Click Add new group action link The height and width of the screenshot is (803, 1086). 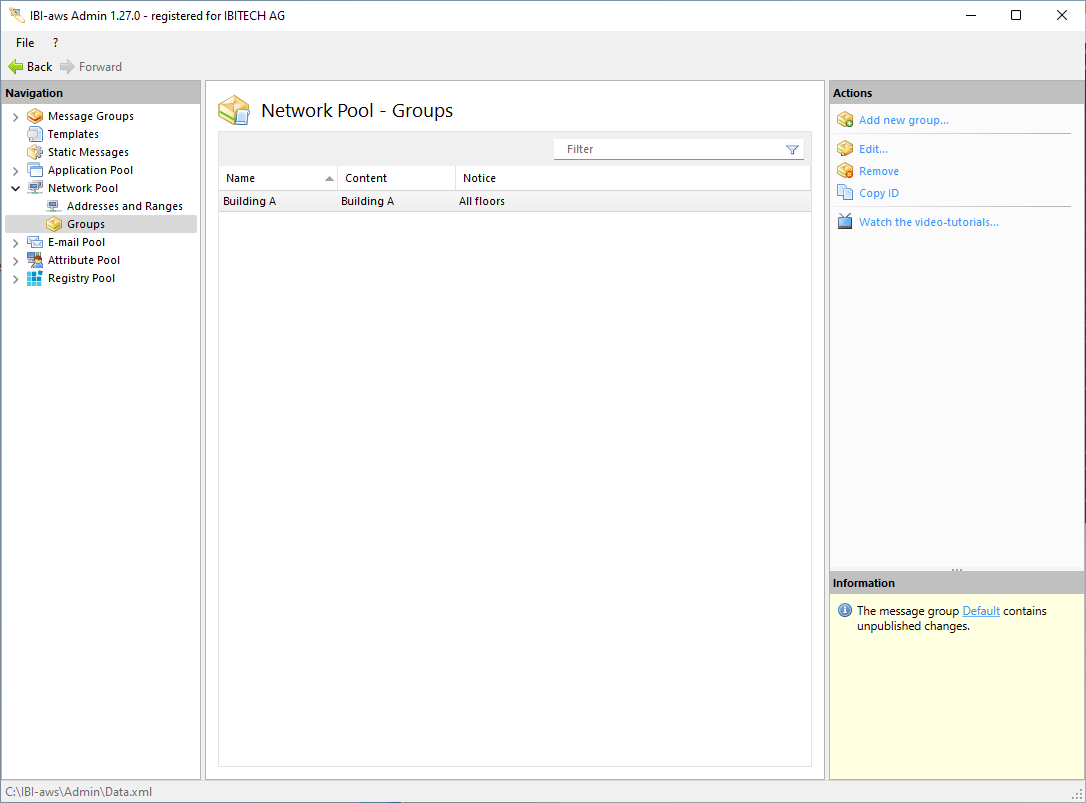pos(903,120)
